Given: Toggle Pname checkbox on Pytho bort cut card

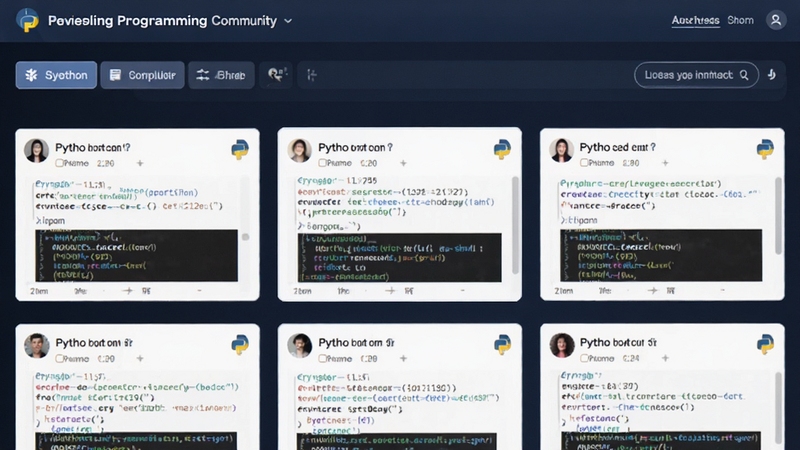Looking at the screenshot, I should click(x=584, y=358).
